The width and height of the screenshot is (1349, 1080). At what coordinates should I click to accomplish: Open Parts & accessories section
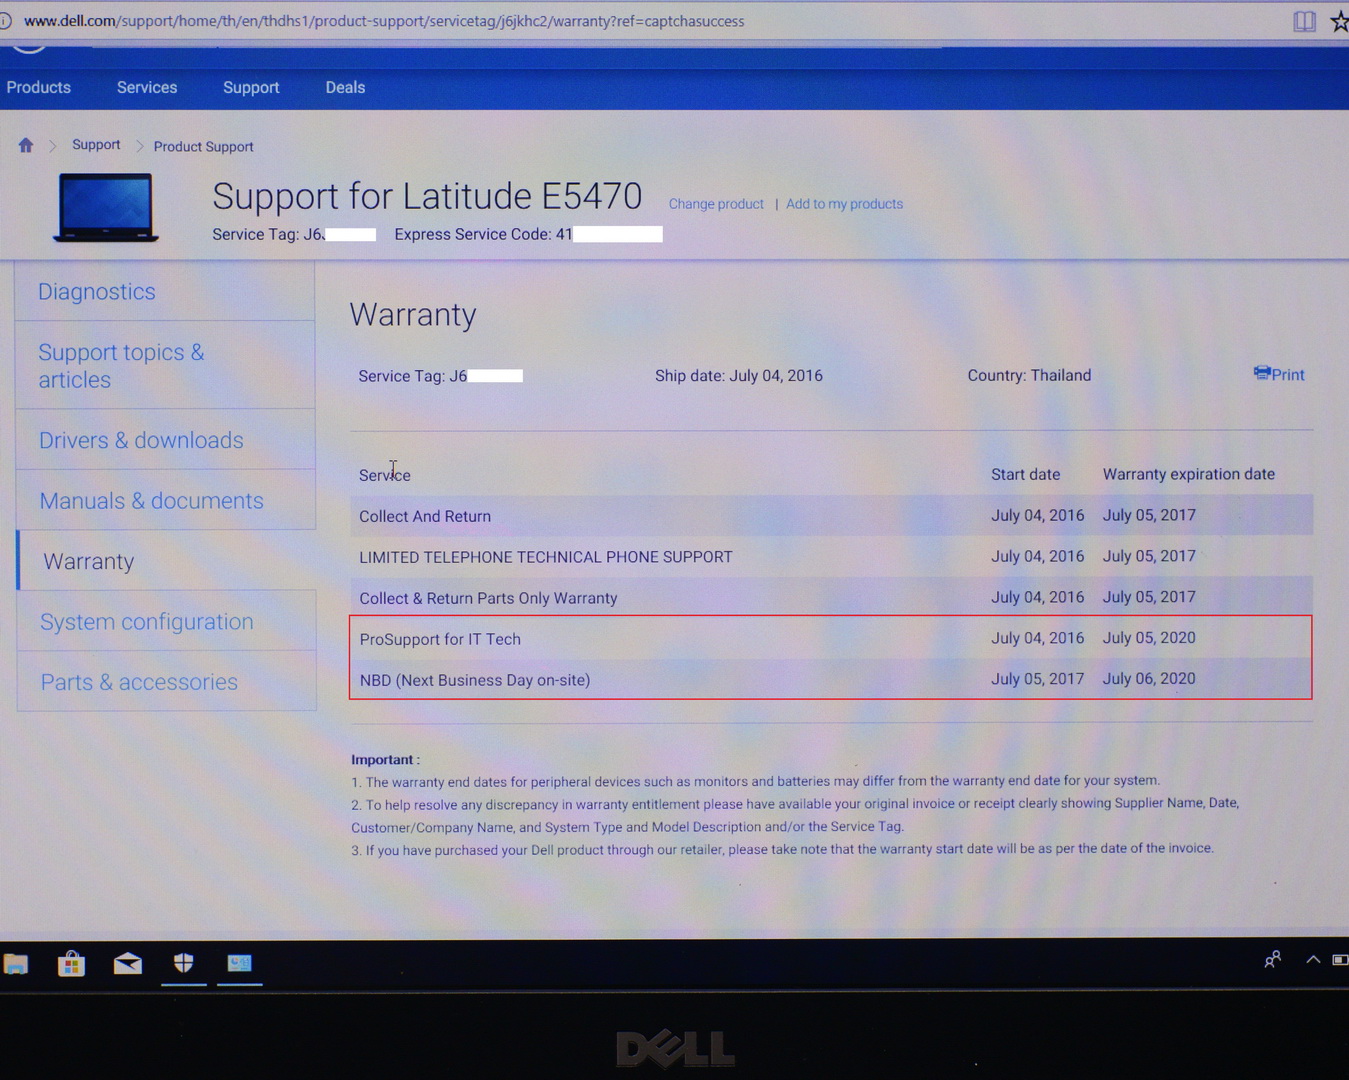(x=165, y=681)
